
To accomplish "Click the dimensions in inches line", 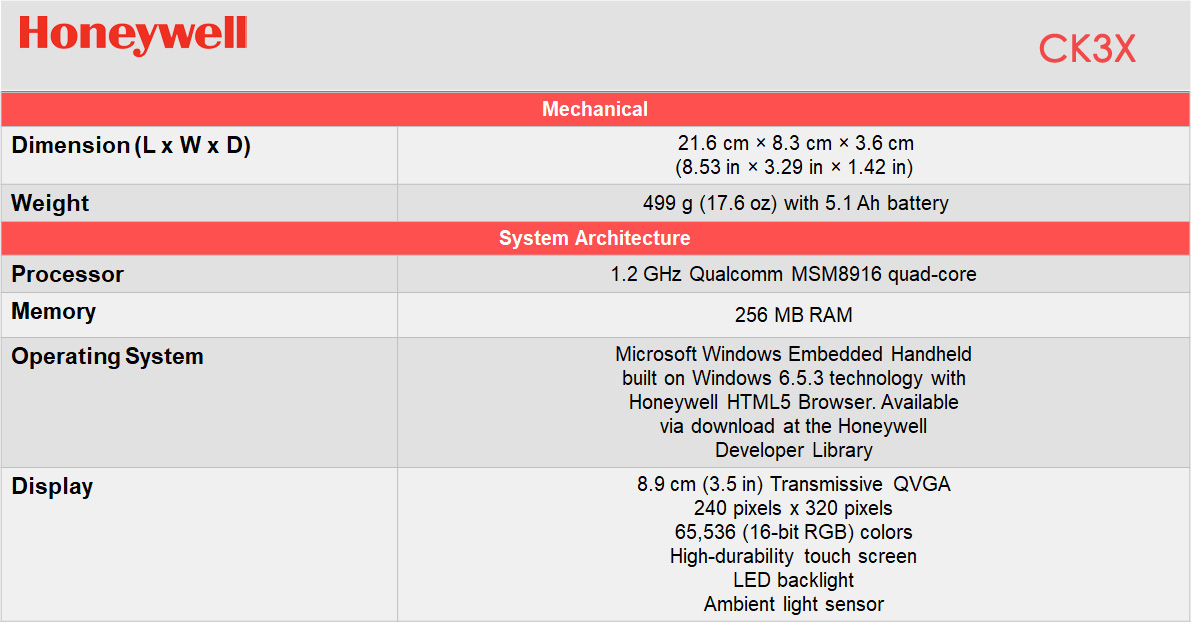I will pyautogui.click(x=794, y=167).
